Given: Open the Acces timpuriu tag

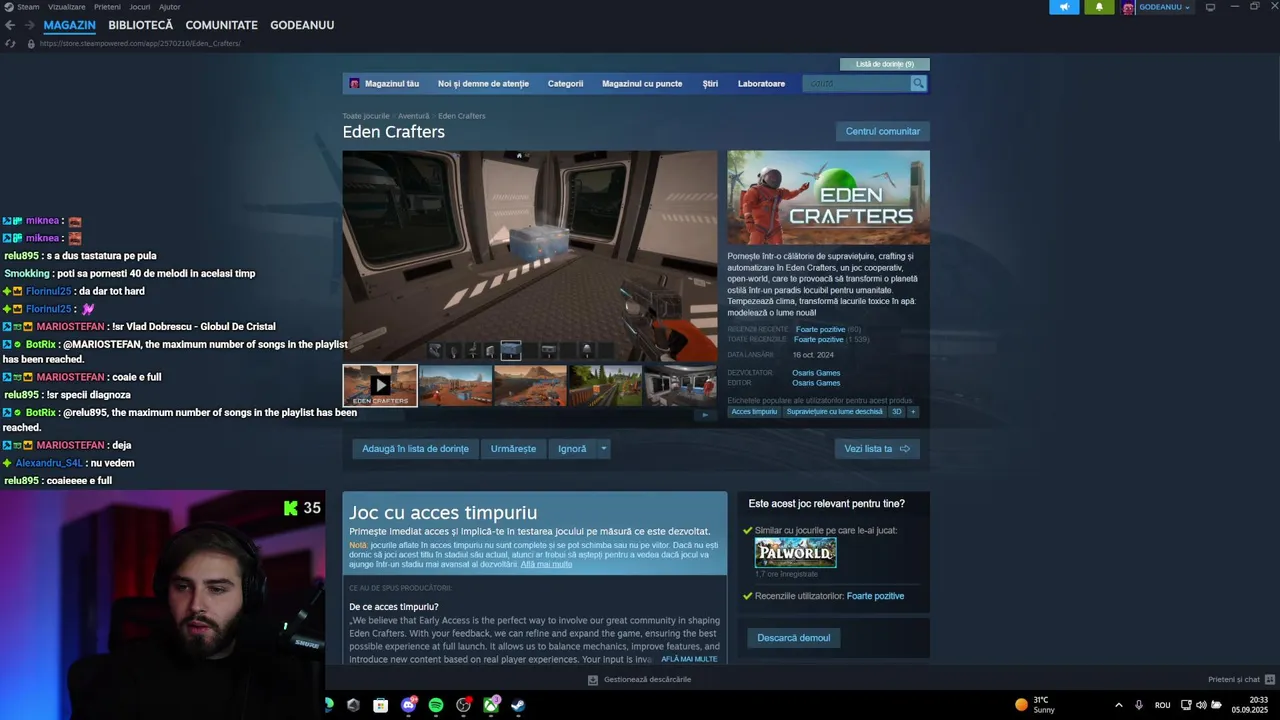Looking at the screenshot, I should click(x=754, y=412).
